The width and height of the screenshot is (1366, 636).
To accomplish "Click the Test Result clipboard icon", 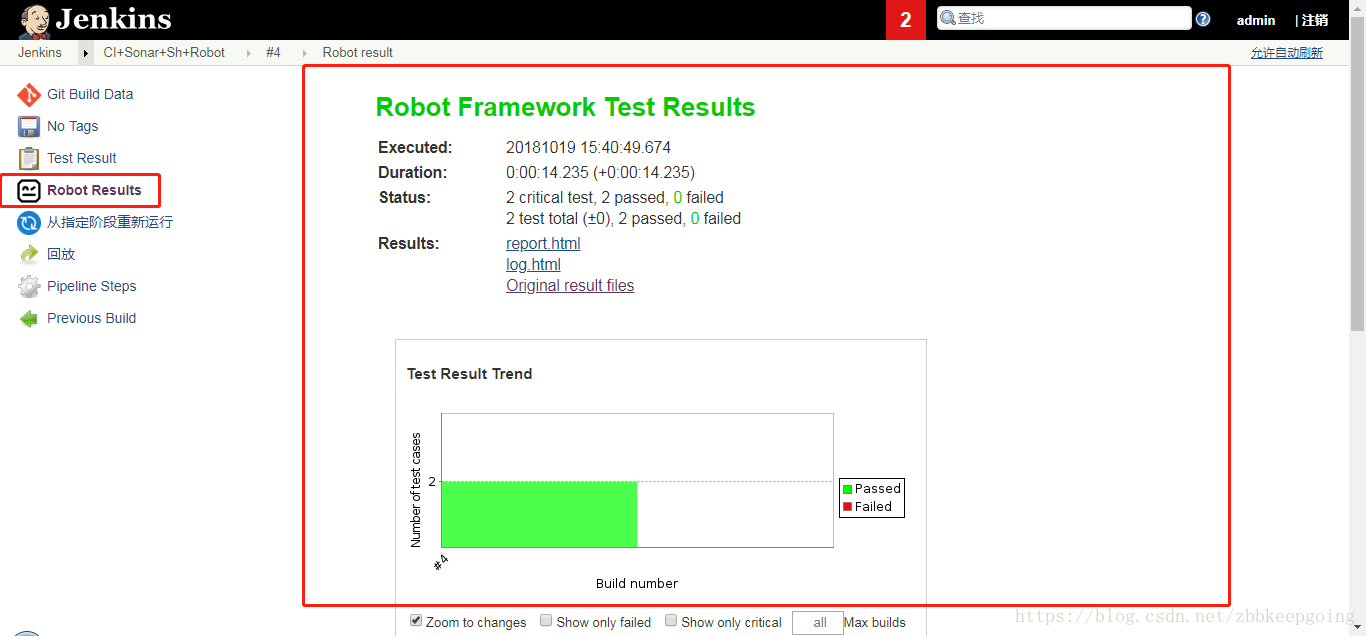I will coord(29,159).
